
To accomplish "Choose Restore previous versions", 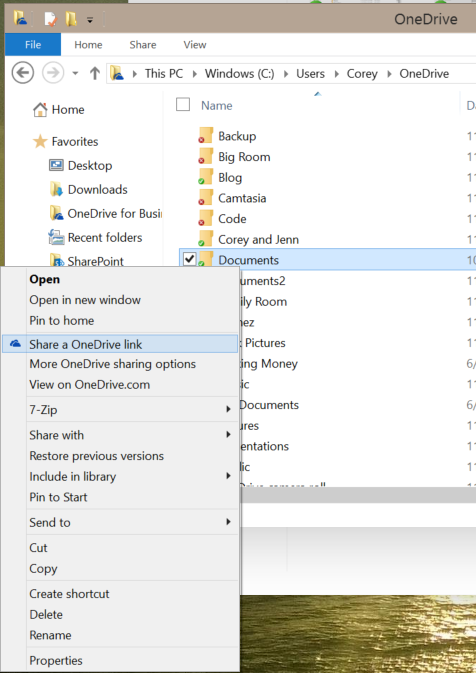I will [97, 456].
